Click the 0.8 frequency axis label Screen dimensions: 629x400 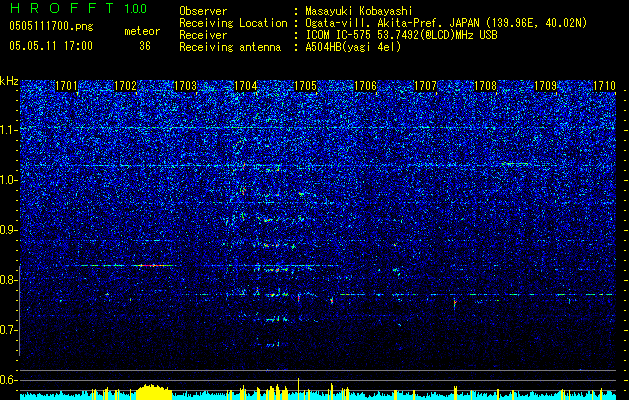pyautogui.click(x=9, y=280)
